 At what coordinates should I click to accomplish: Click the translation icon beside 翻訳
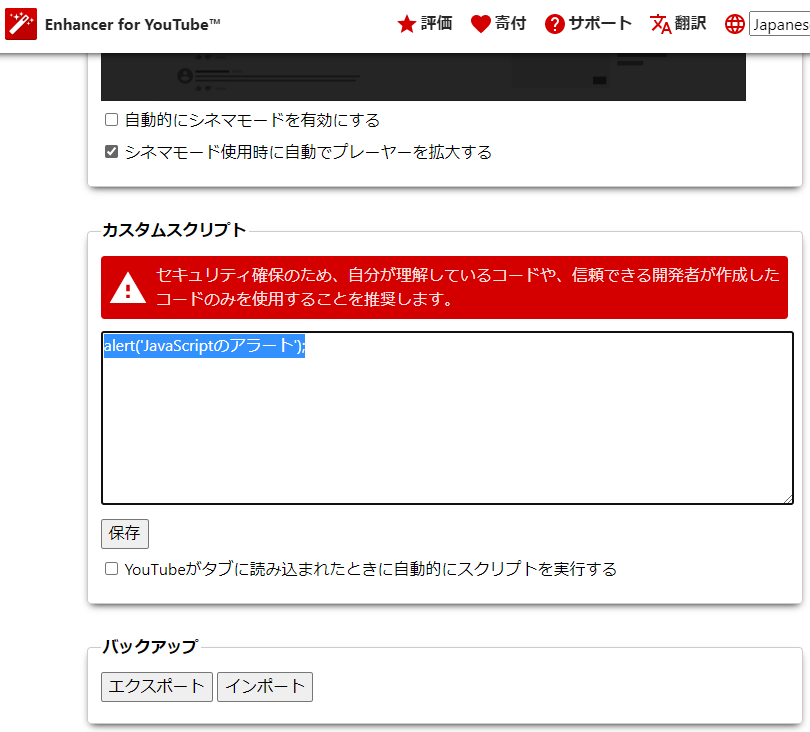660,24
